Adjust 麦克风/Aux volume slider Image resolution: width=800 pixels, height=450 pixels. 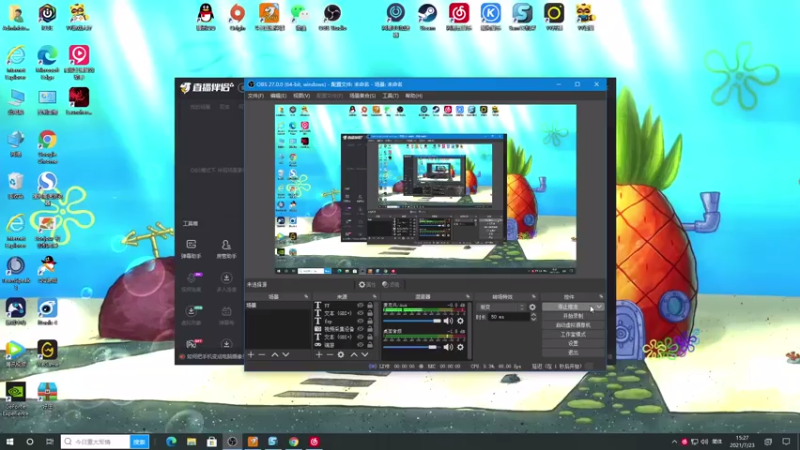click(412, 321)
